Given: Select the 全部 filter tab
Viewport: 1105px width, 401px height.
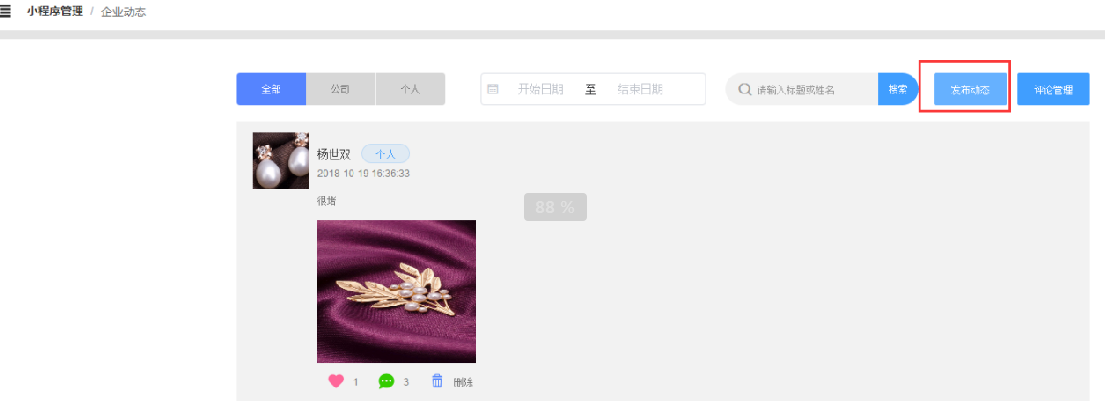Looking at the screenshot, I should pyautogui.click(x=271, y=90).
